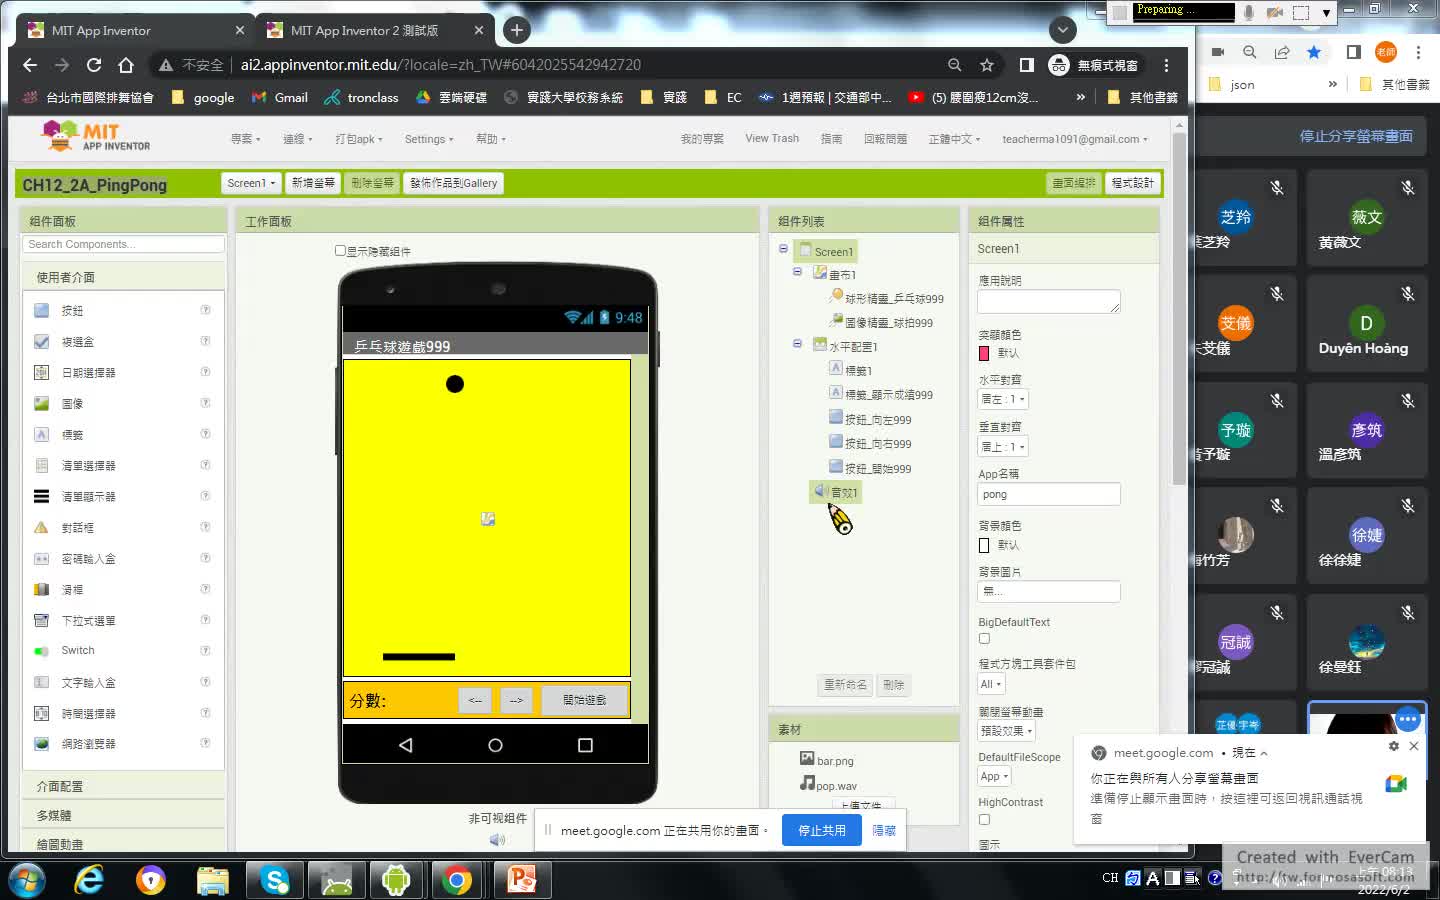Pick the 突顯顏色 pink color swatch
This screenshot has width=1440, height=900.
[984, 353]
